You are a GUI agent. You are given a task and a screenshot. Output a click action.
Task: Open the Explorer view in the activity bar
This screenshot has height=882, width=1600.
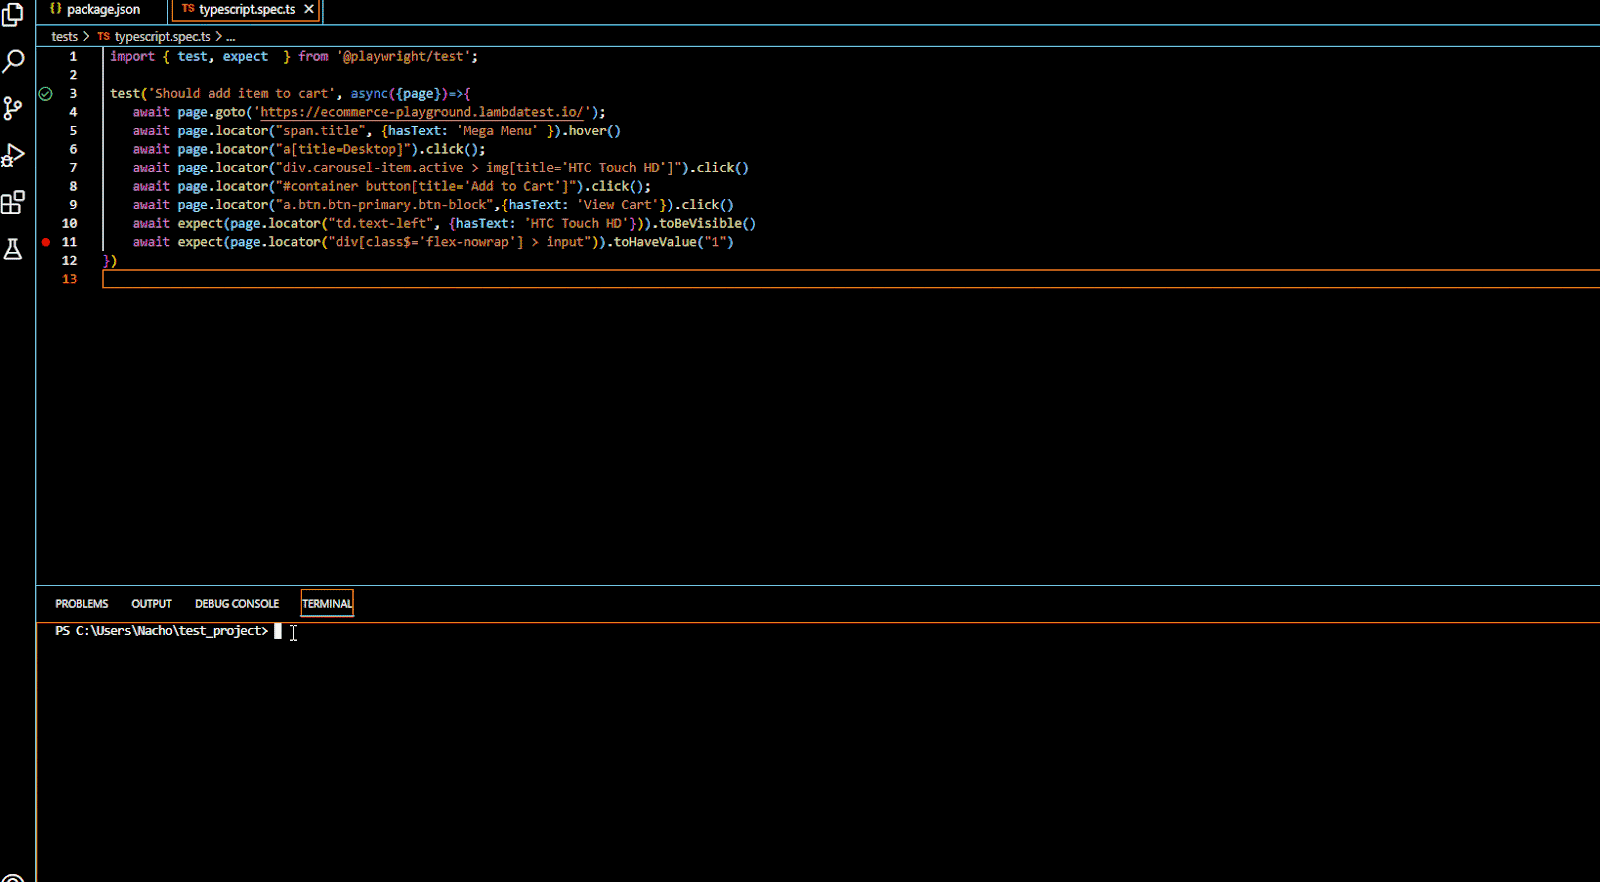click(13, 15)
